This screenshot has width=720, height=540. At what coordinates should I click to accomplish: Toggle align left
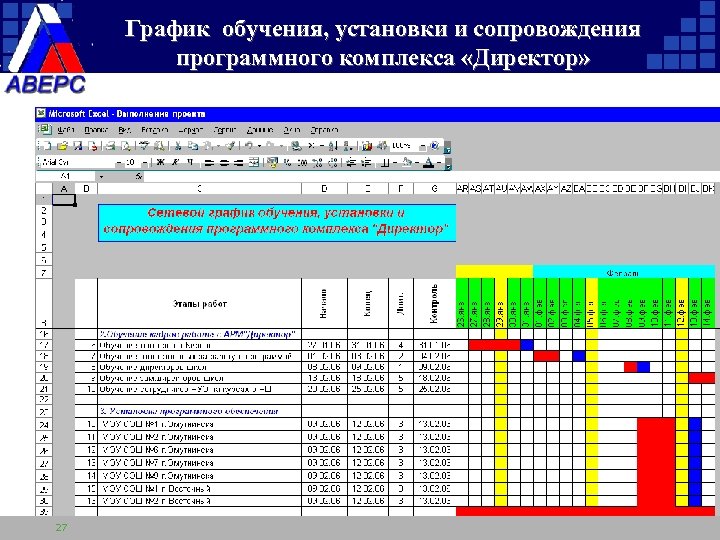209,163
